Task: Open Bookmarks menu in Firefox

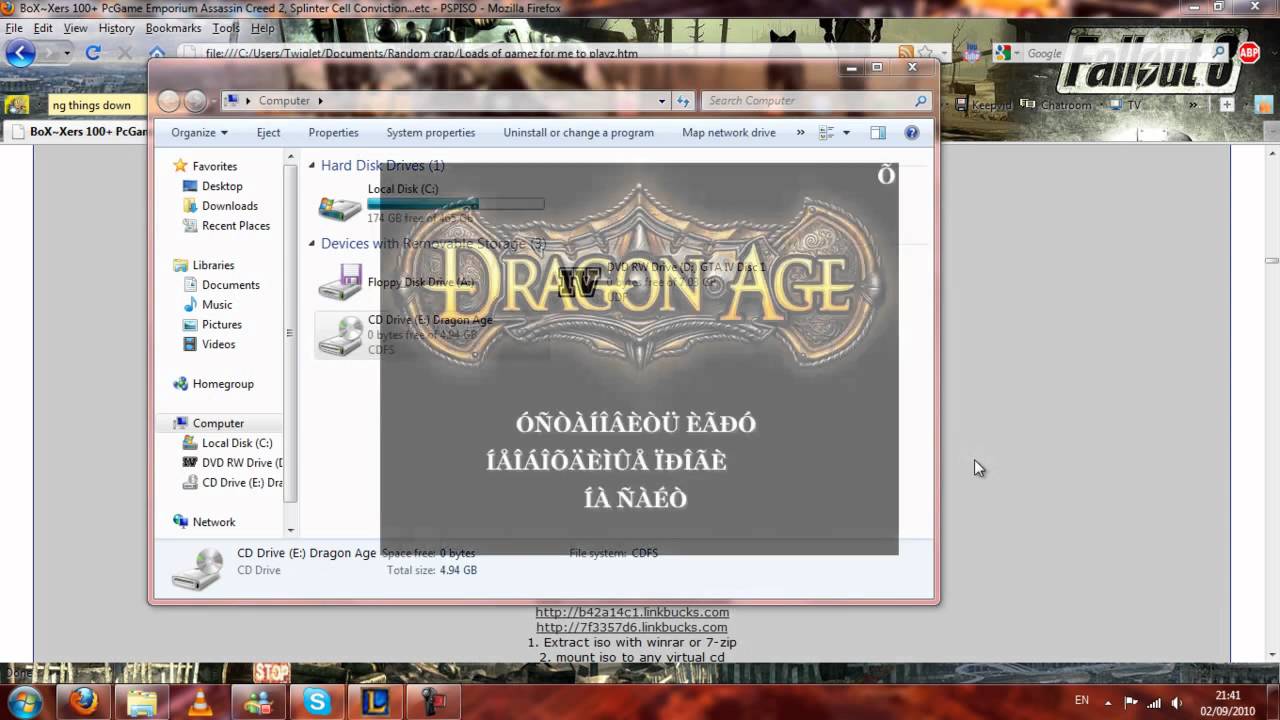Action: tap(173, 28)
